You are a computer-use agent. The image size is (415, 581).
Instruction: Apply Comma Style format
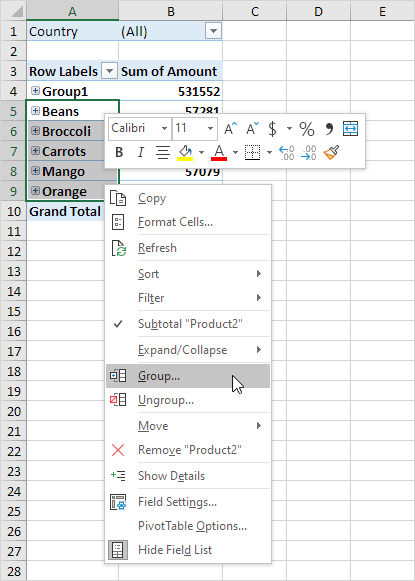tap(329, 129)
